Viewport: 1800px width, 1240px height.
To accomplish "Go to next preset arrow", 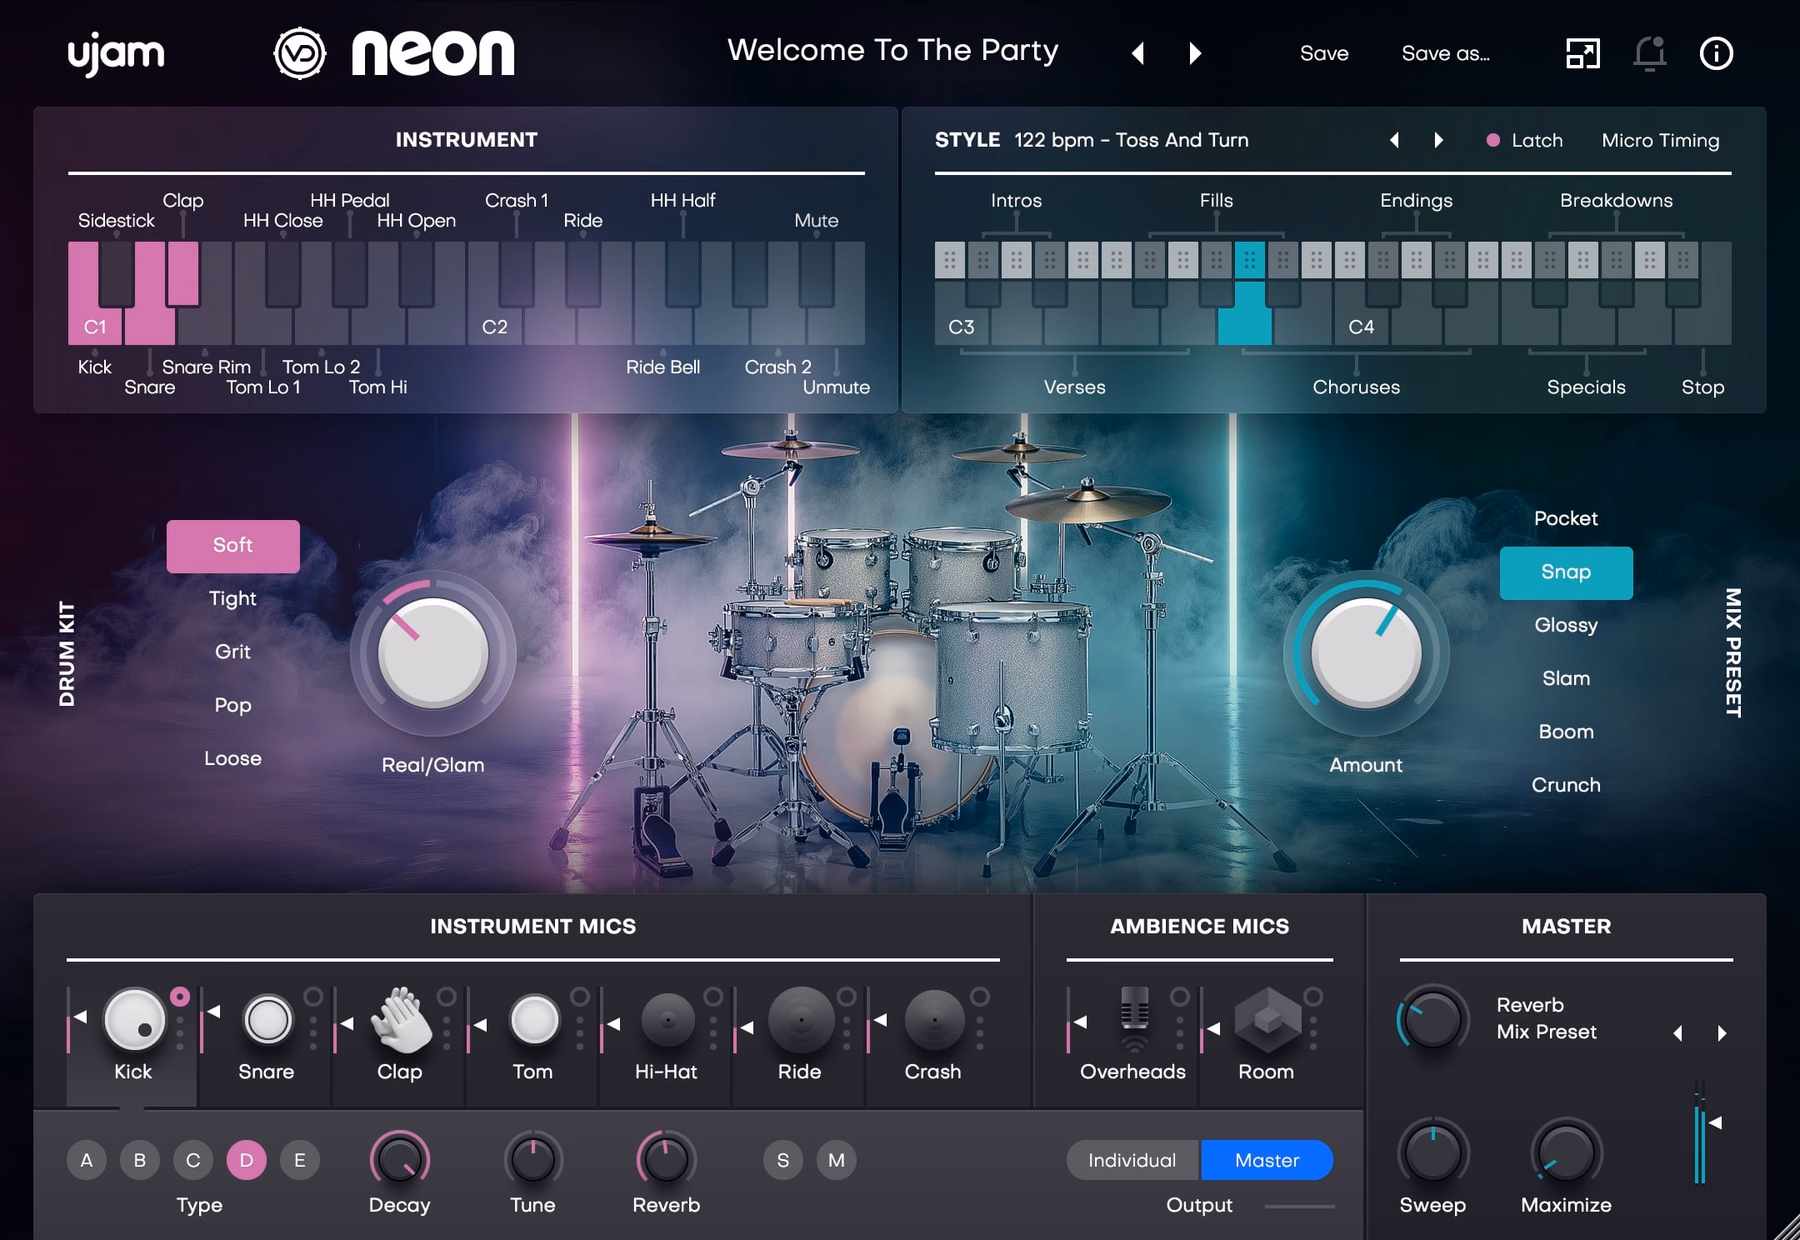I will (1195, 53).
